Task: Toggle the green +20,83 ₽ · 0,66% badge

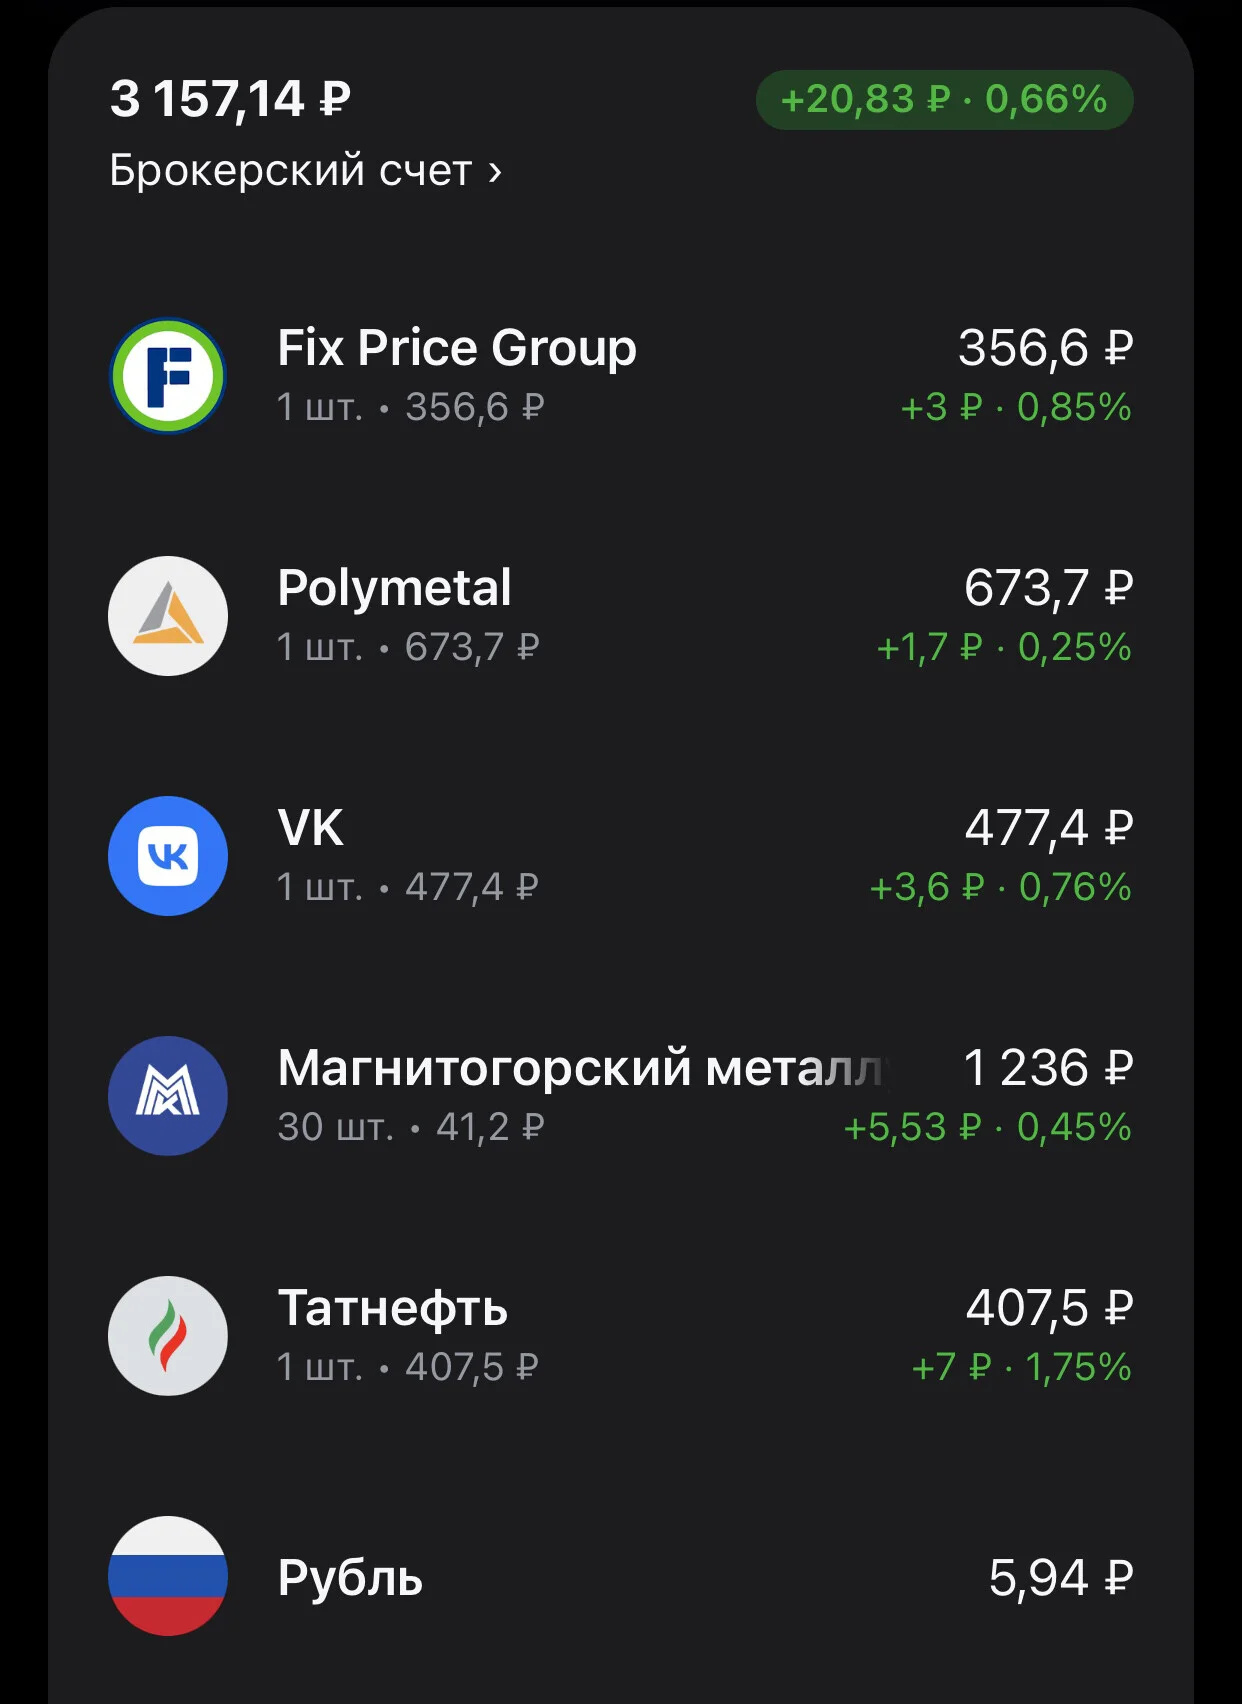Action: [x=944, y=99]
